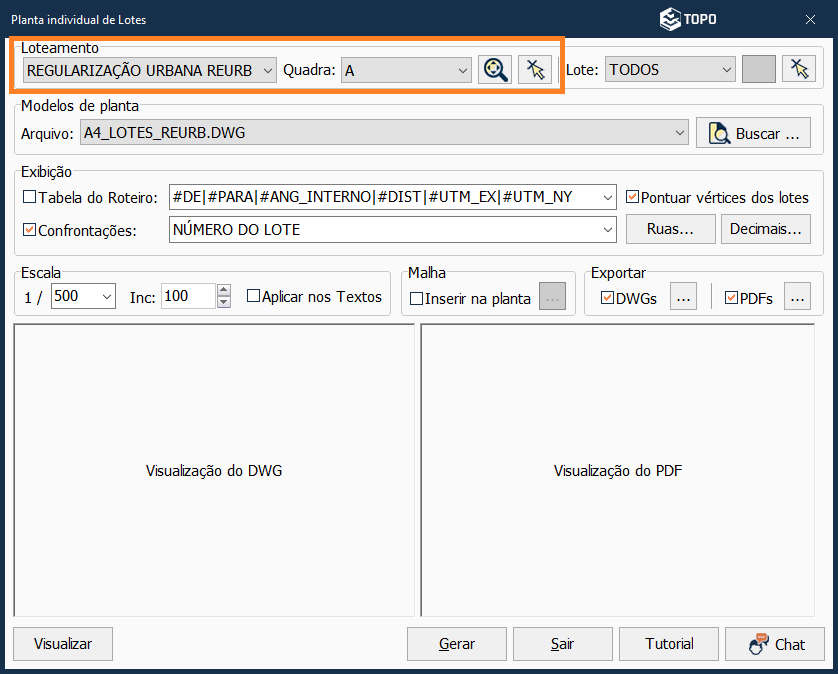Open the Tutorial button
The height and width of the screenshot is (674, 838).
(667, 644)
